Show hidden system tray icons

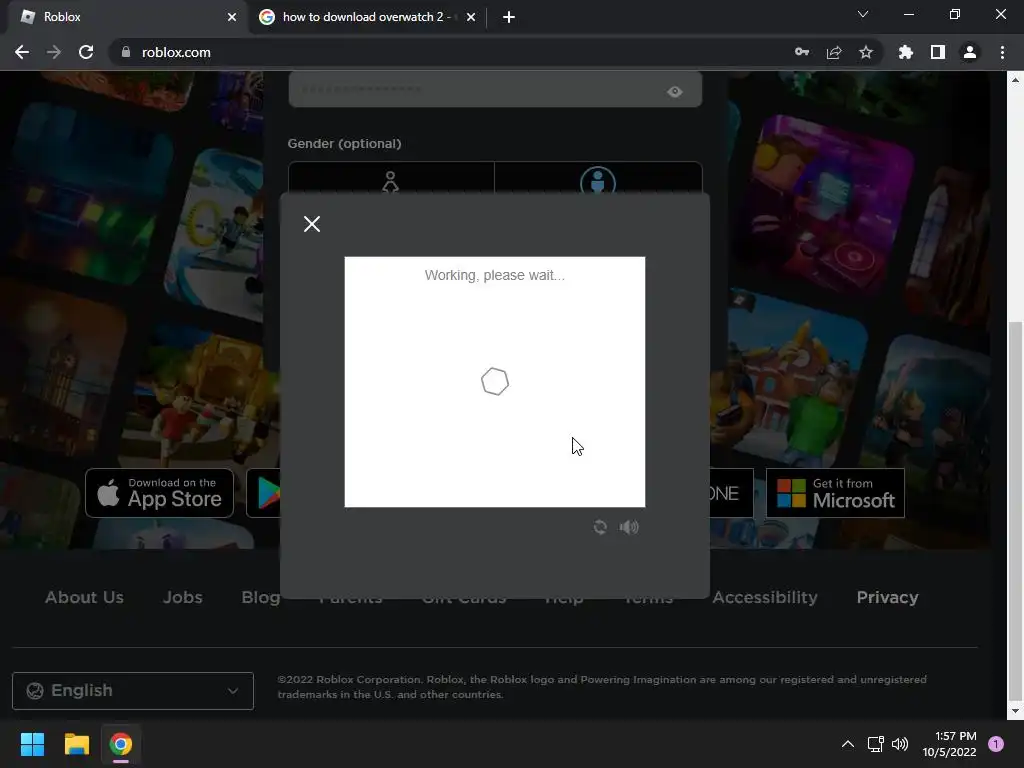pyautogui.click(x=848, y=744)
